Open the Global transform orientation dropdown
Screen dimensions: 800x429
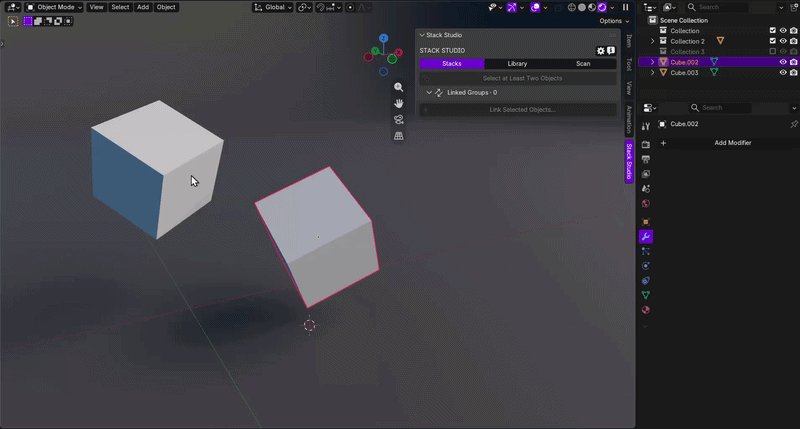tap(273, 7)
